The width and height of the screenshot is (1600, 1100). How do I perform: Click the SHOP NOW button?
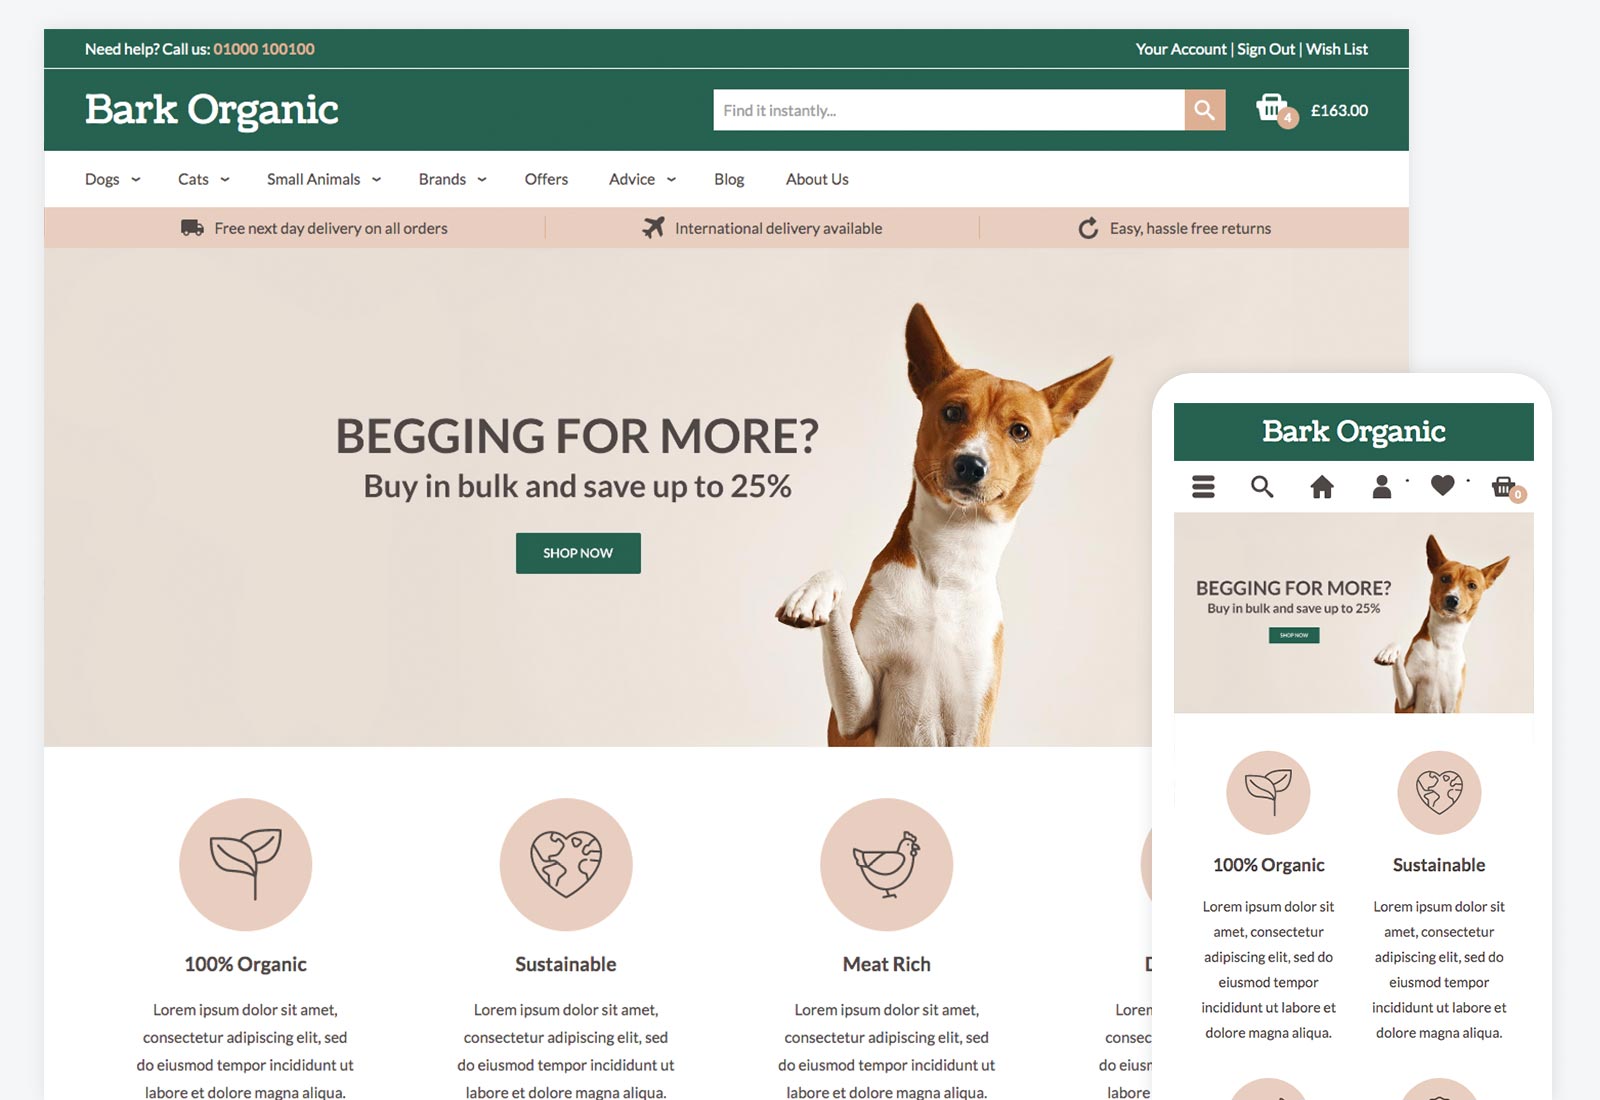tap(578, 553)
